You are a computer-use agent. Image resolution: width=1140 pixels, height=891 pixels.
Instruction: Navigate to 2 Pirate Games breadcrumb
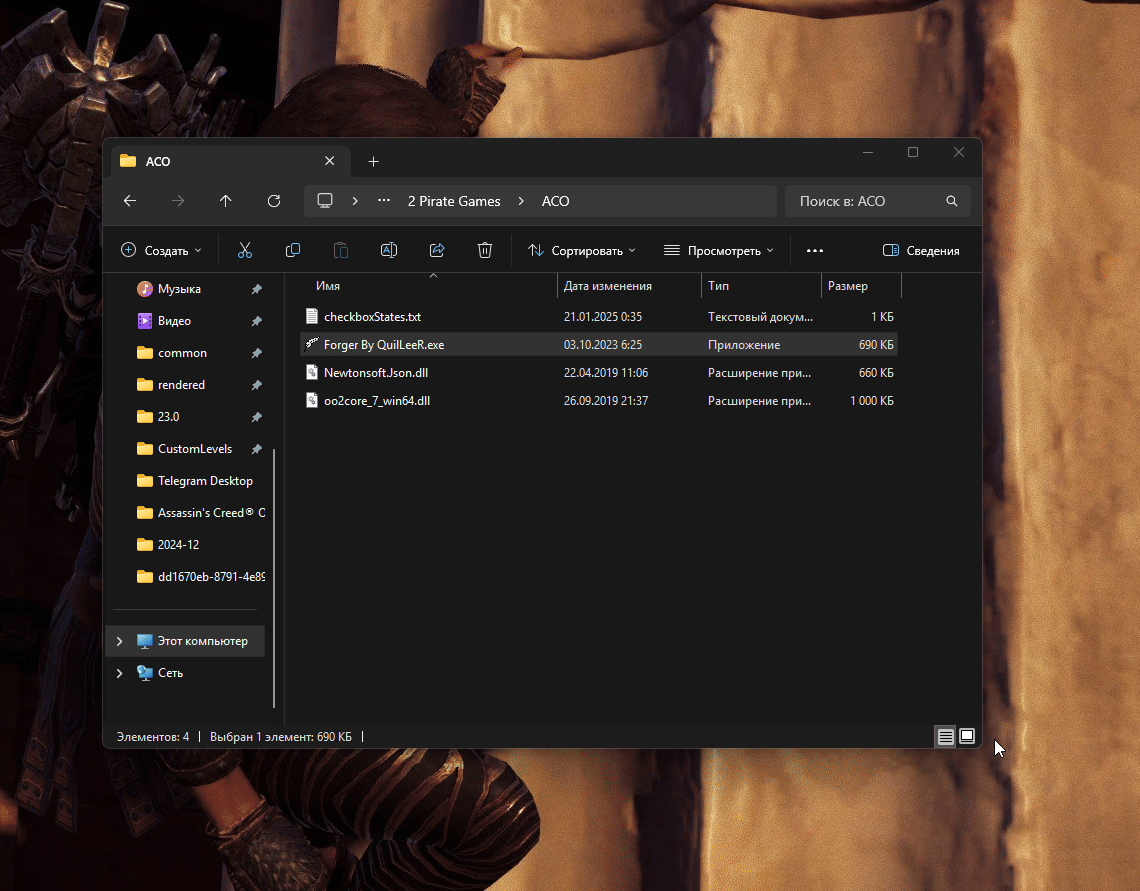[x=454, y=201]
